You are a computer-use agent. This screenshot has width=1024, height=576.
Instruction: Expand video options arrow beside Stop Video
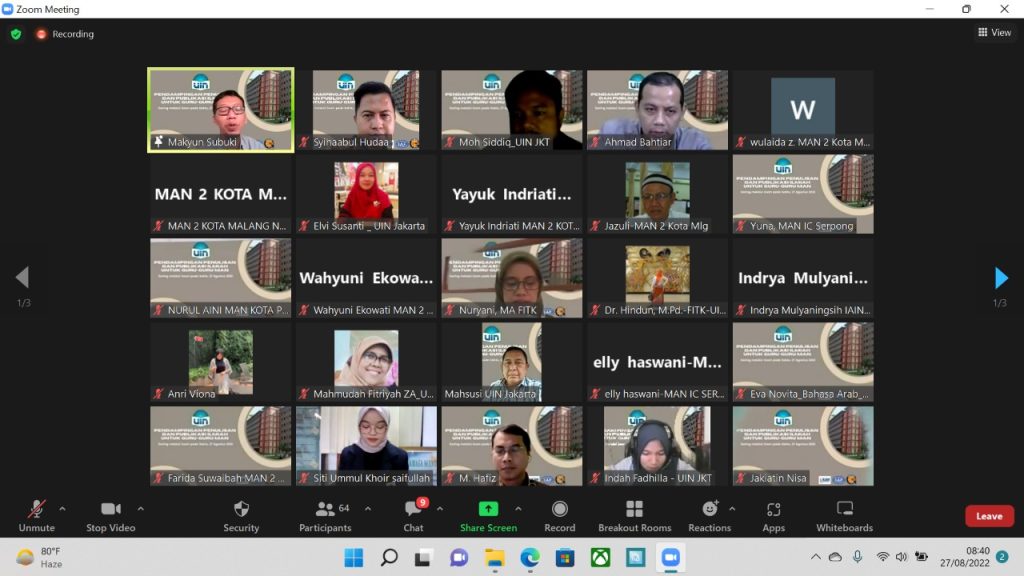point(140,508)
